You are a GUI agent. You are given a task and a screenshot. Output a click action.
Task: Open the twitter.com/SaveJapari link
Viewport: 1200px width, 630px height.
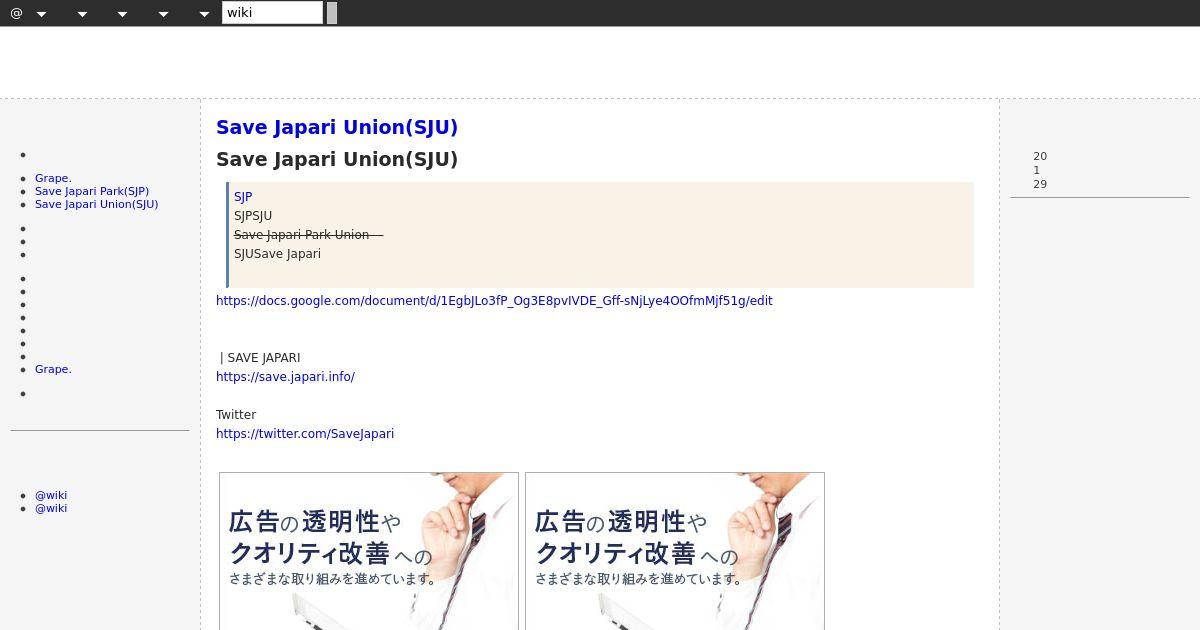[305, 434]
